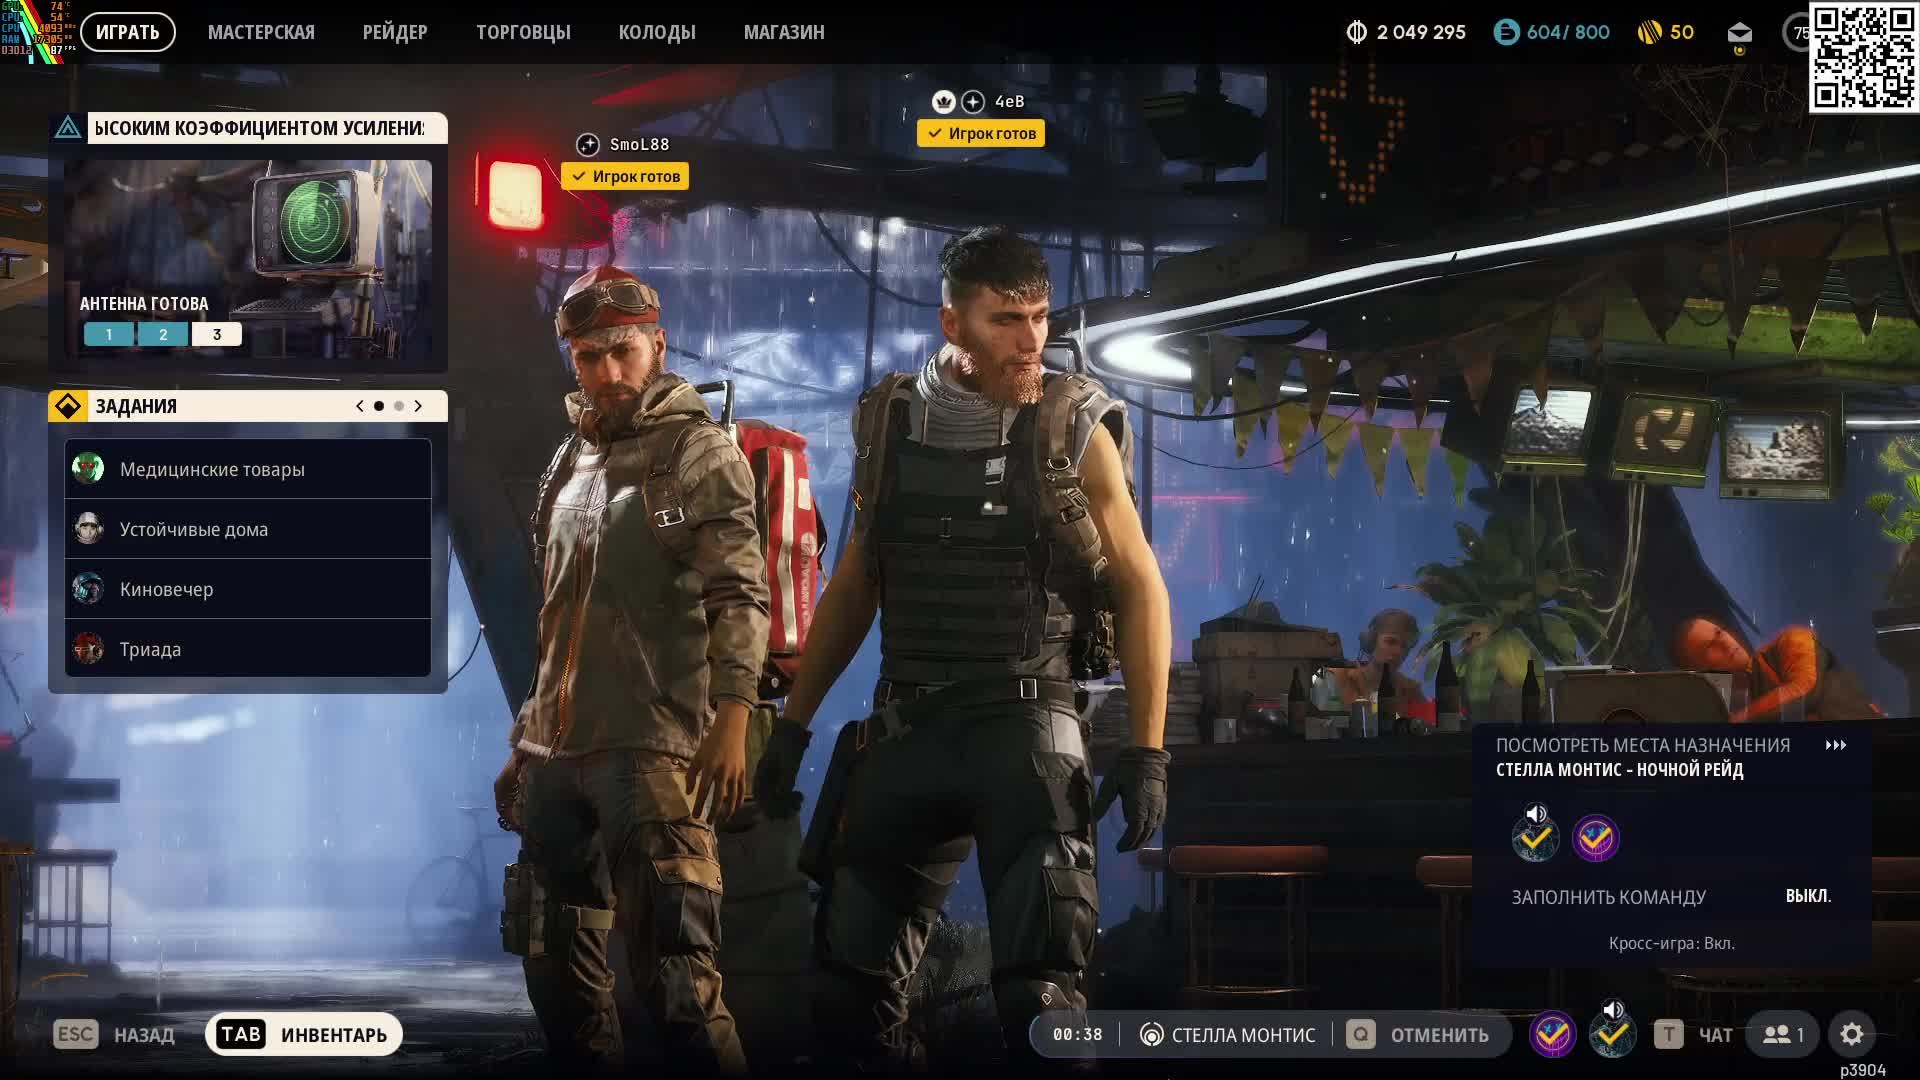Switch to the Мастерская tab

[x=261, y=32]
